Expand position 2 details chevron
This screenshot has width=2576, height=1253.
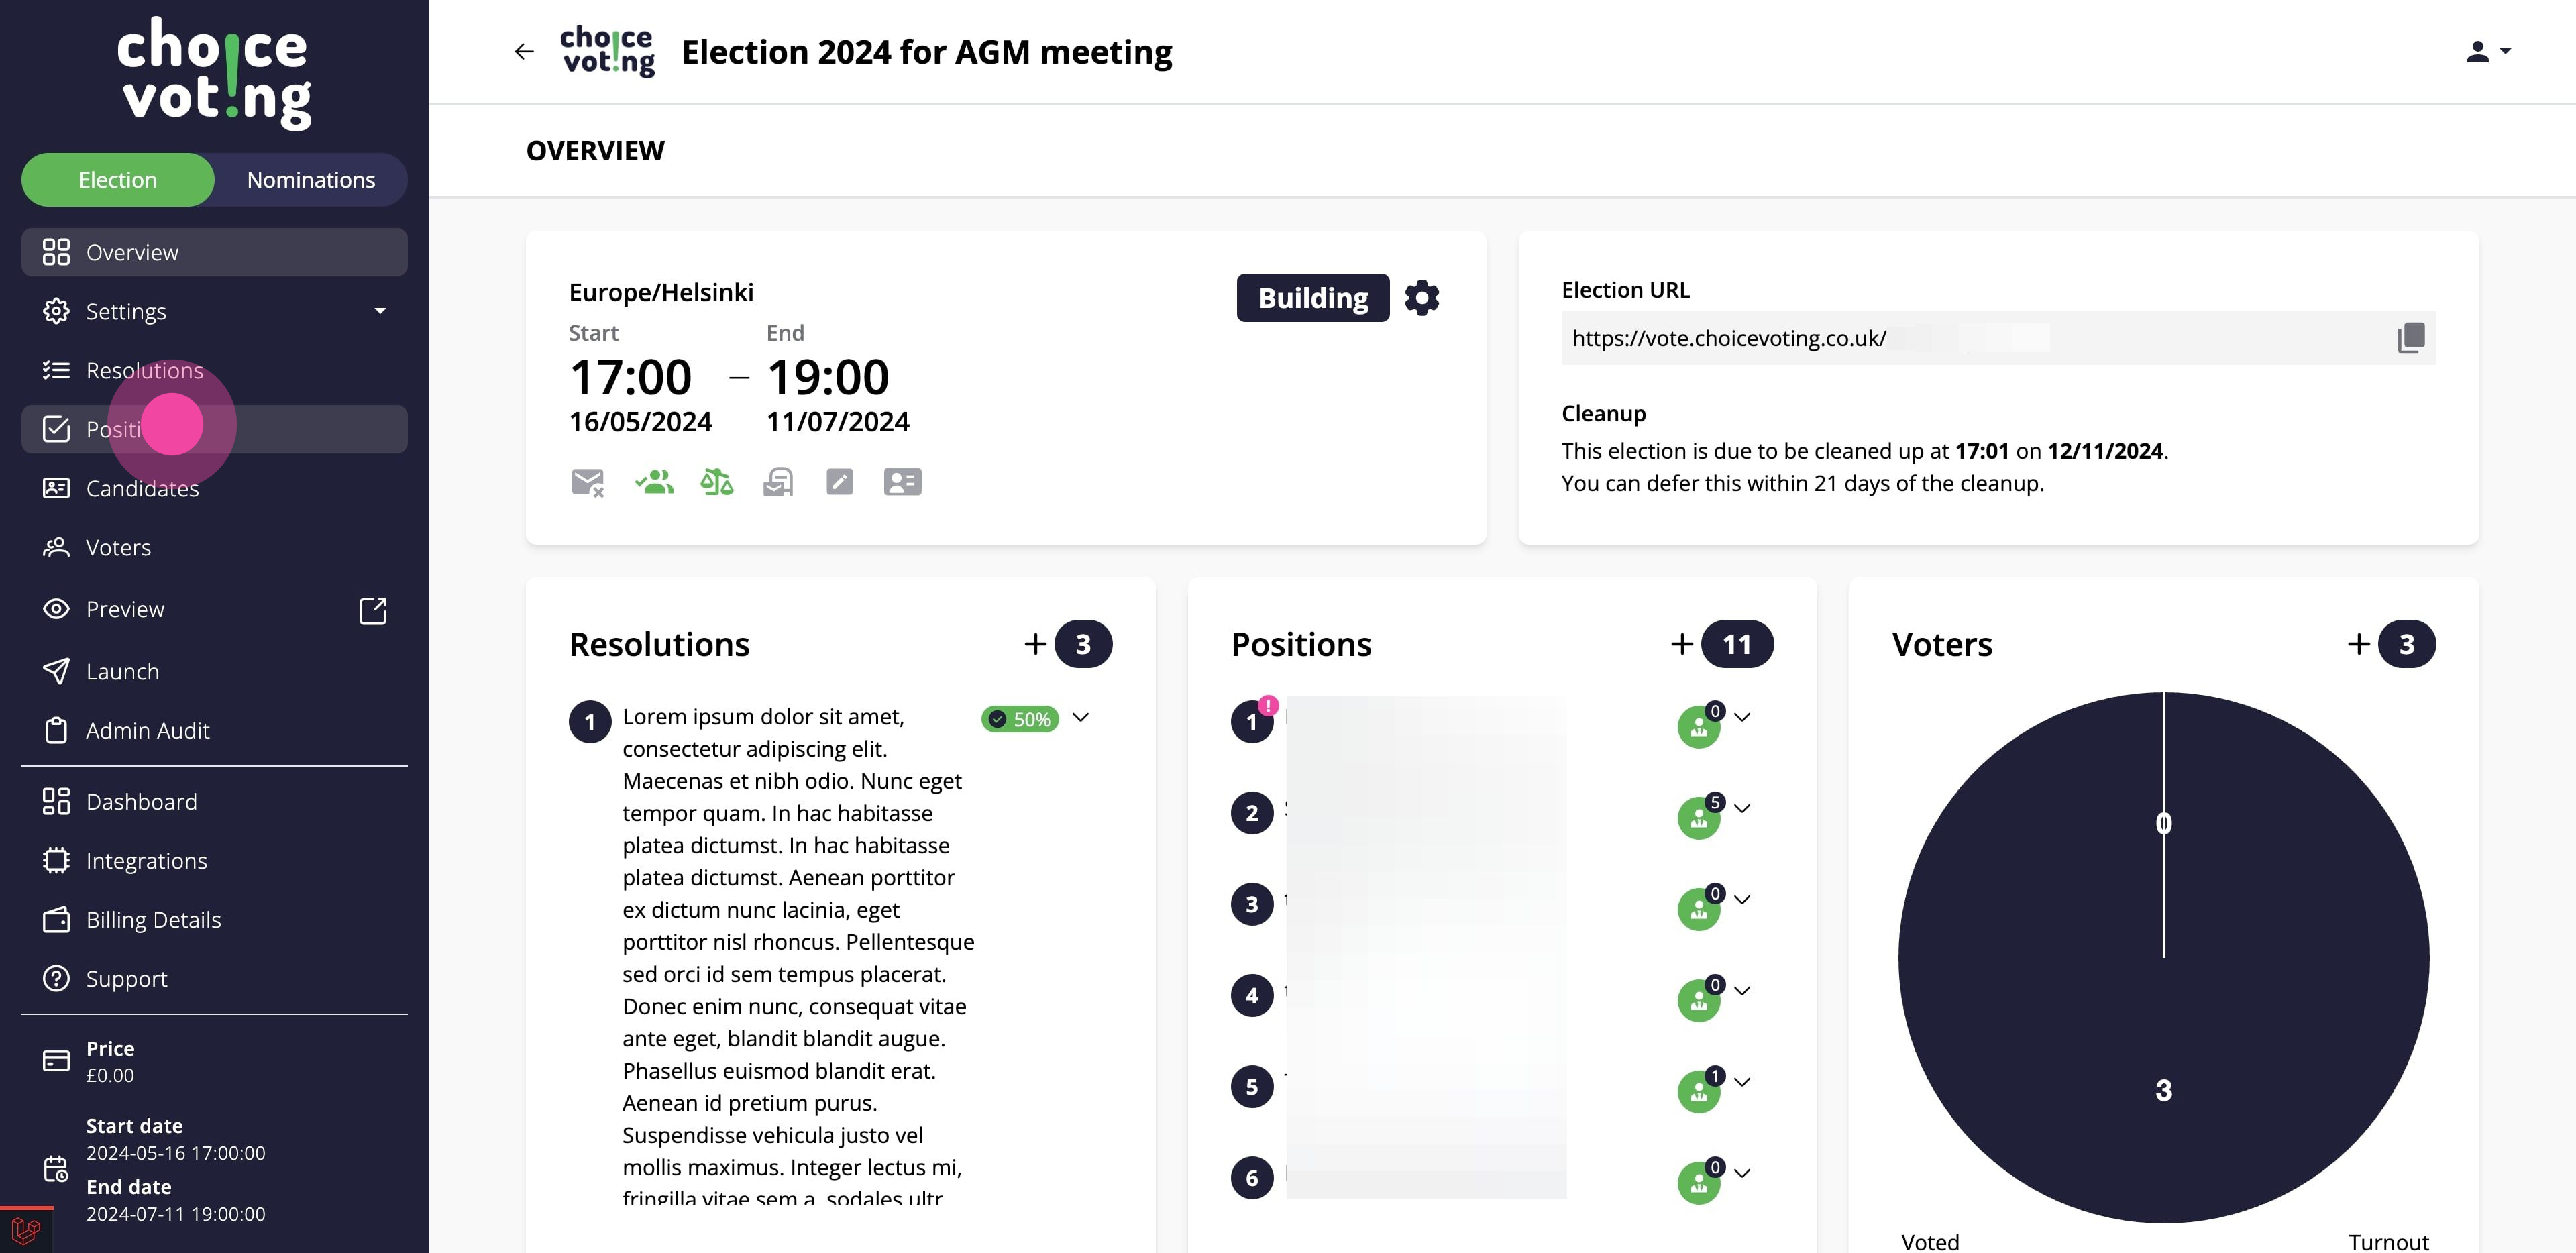(x=1742, y=808)
